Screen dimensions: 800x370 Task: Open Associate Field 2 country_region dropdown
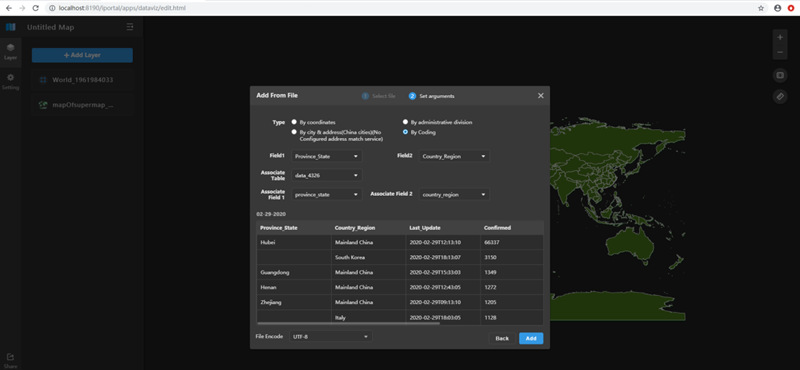point(454,194)
